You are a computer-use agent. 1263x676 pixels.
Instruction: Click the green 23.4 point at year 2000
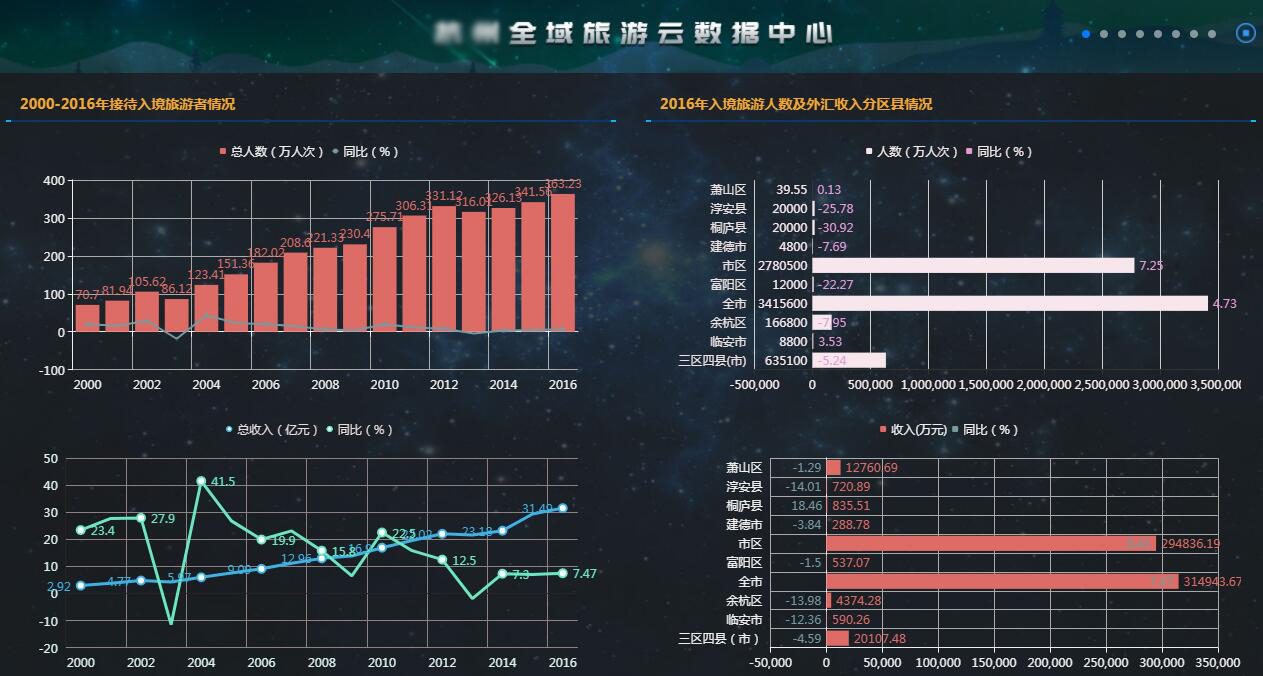point(80,530)
